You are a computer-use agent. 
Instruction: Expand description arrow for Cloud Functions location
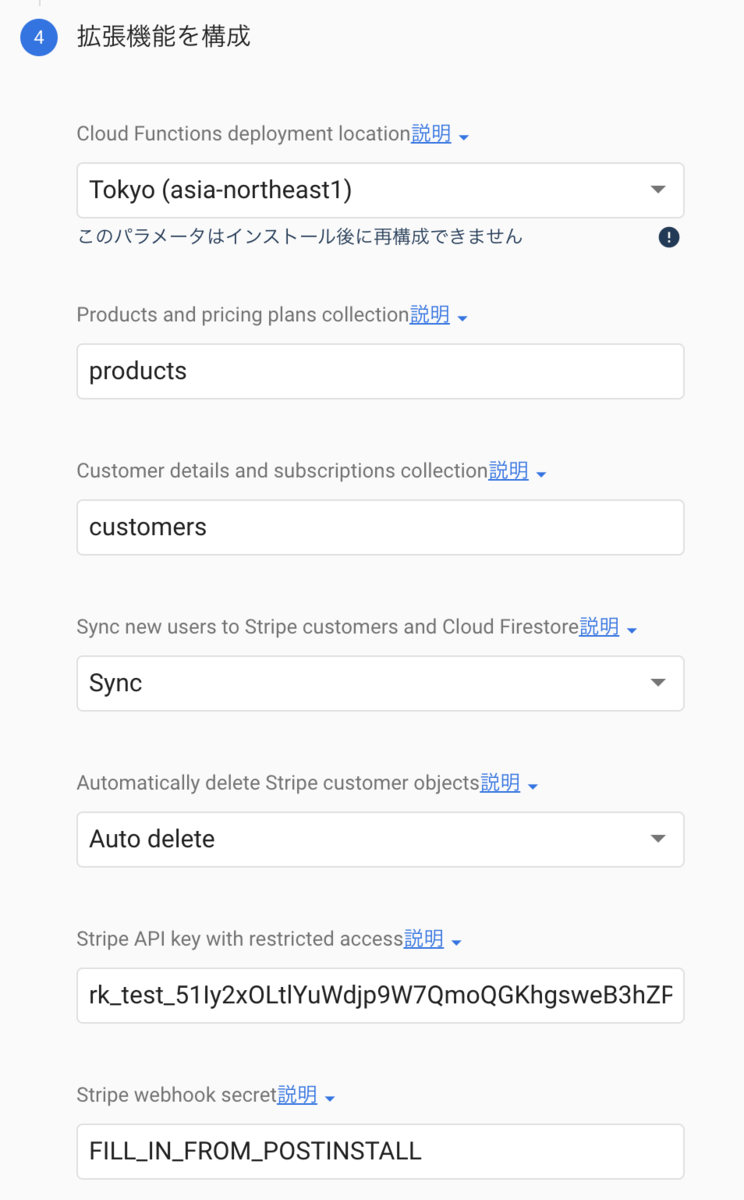click(464, 137)
